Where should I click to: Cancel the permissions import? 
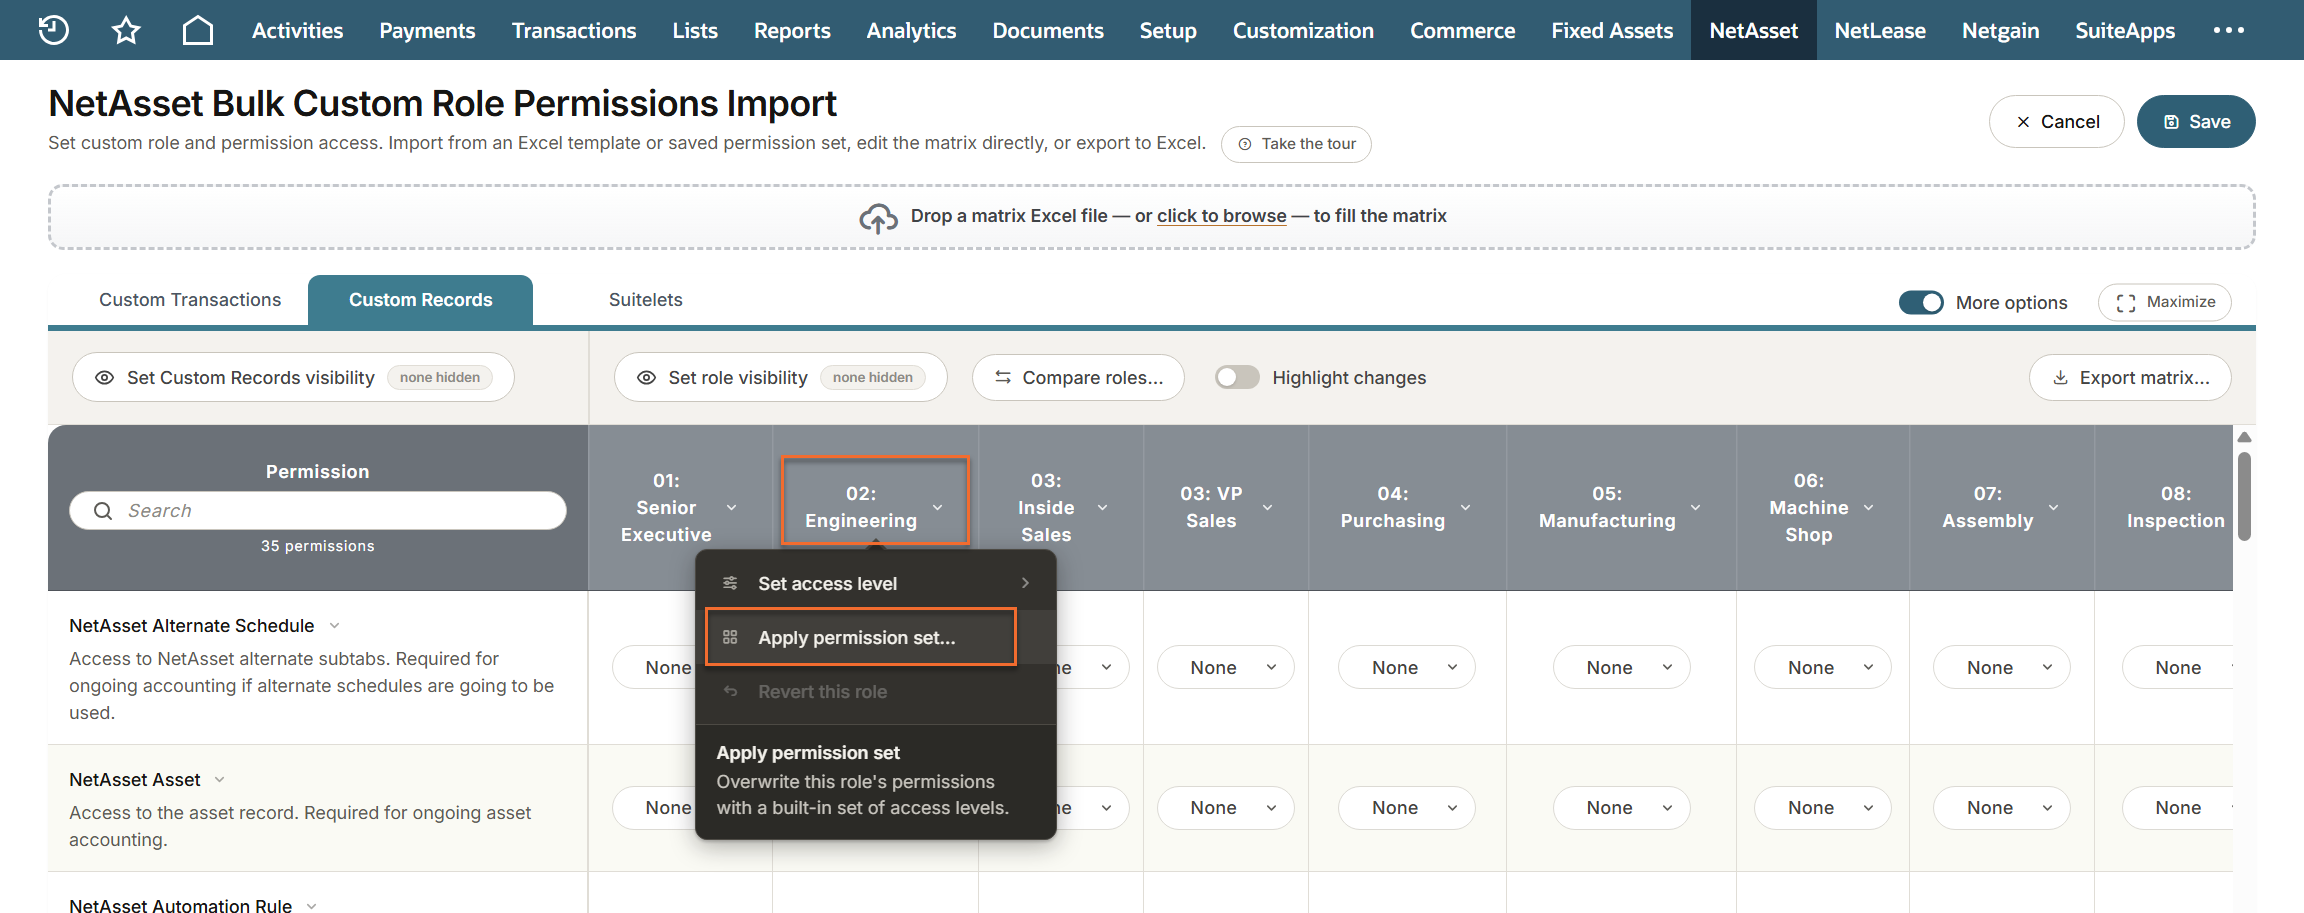pyautogui.click(x=2056, y=121)
